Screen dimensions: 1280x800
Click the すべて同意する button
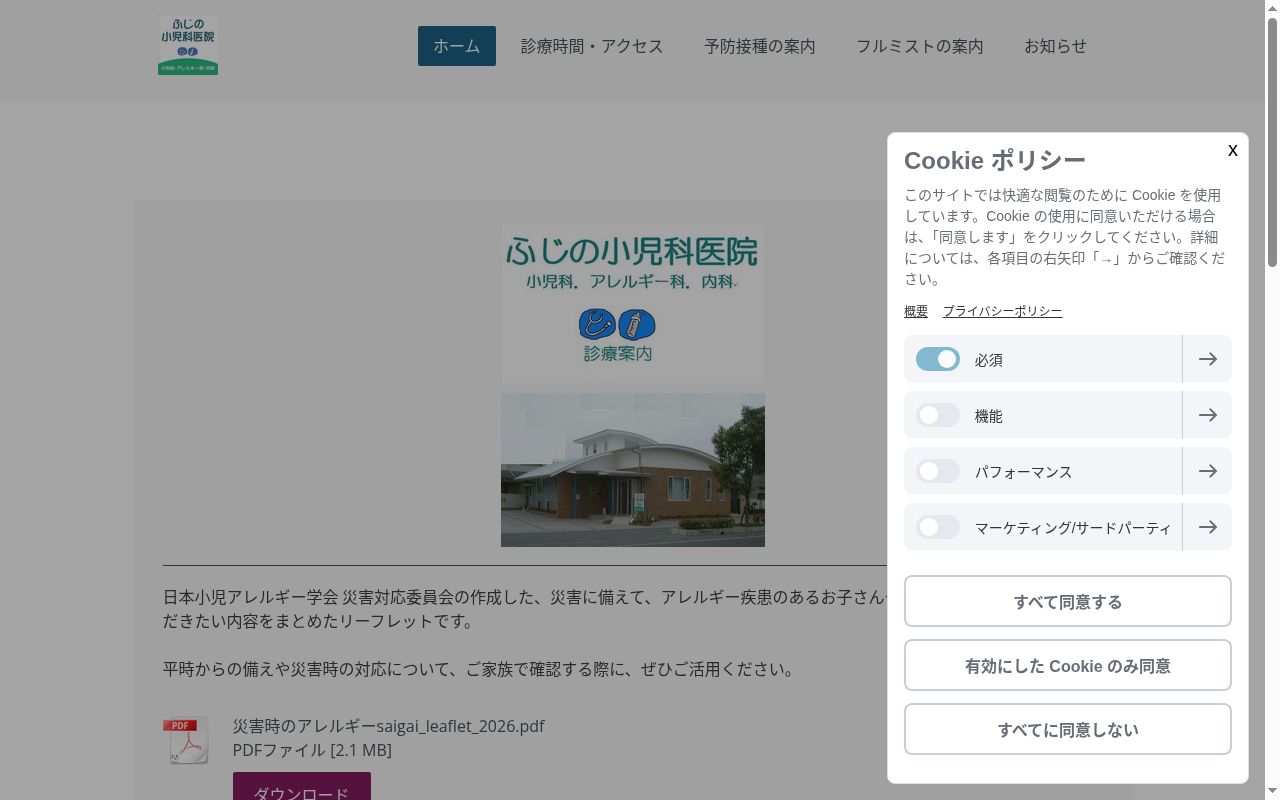(1068, 601)
